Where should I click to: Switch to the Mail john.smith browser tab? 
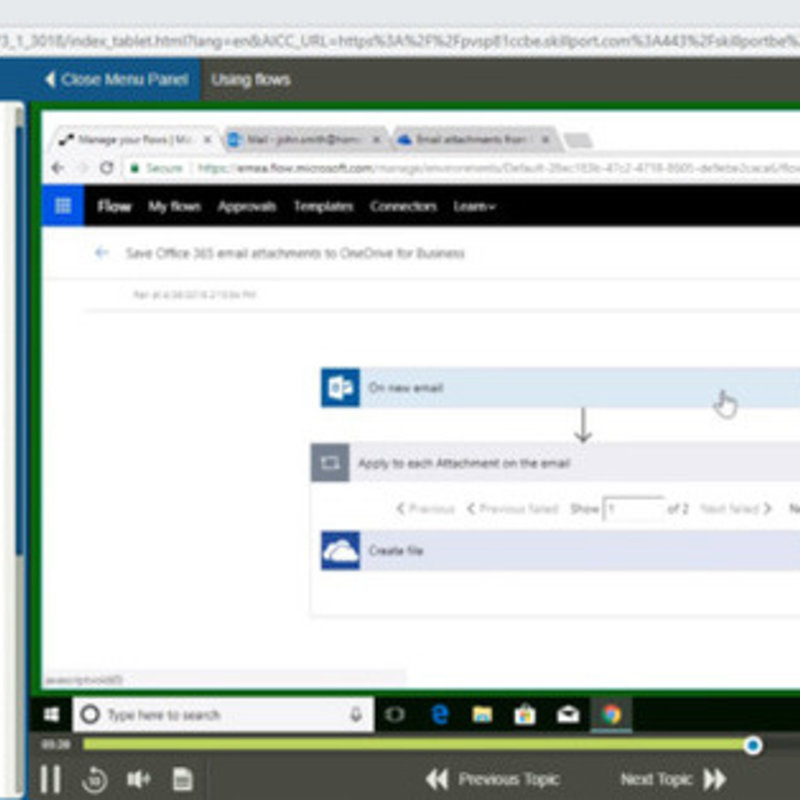(x=304, y=139)
